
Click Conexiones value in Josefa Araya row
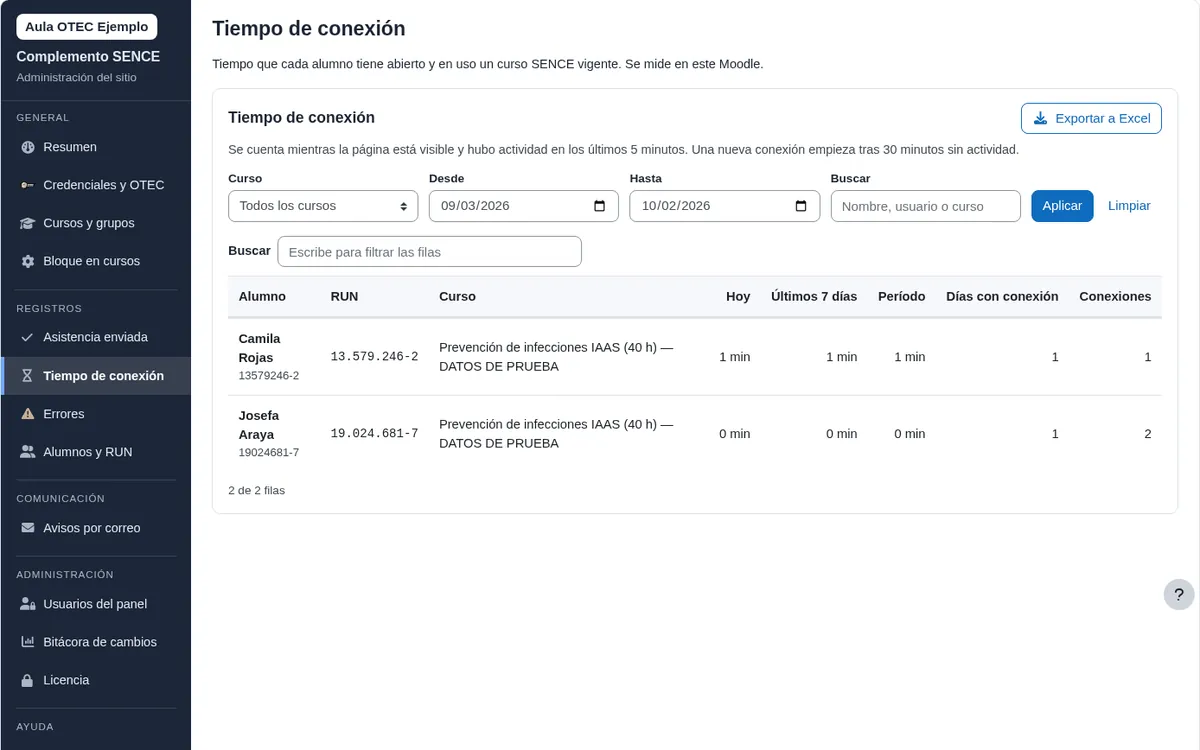pos(1147,434)
